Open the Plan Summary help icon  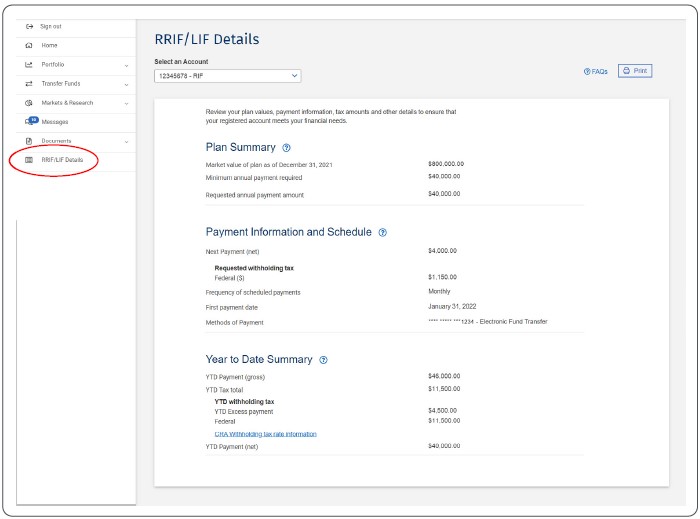[286, 148]
